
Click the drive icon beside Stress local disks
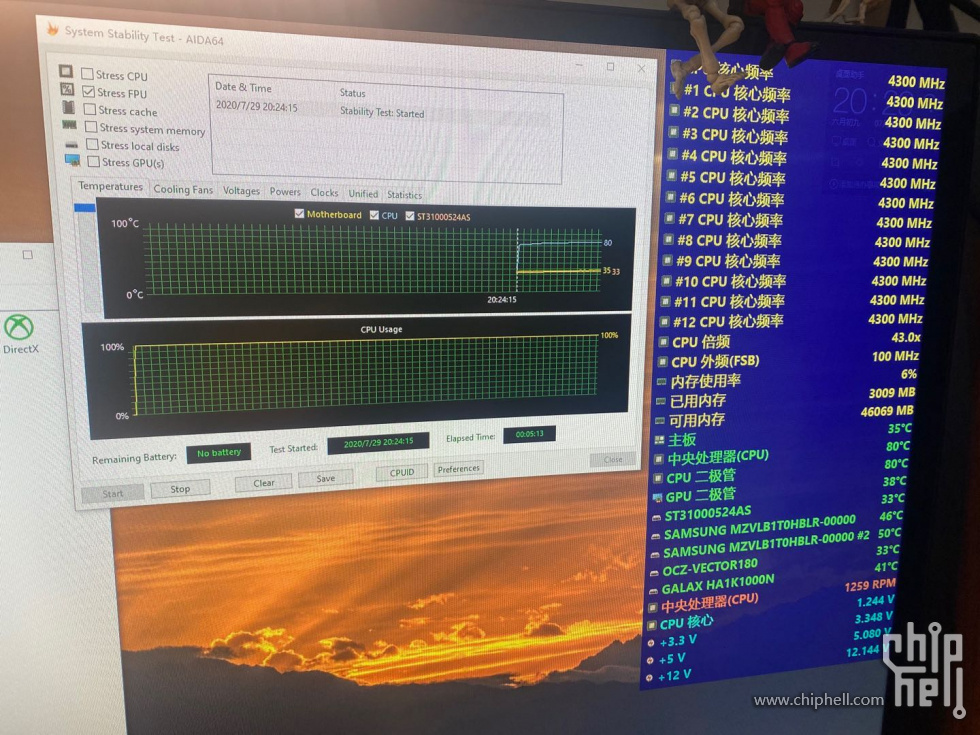tap(71, 144)
